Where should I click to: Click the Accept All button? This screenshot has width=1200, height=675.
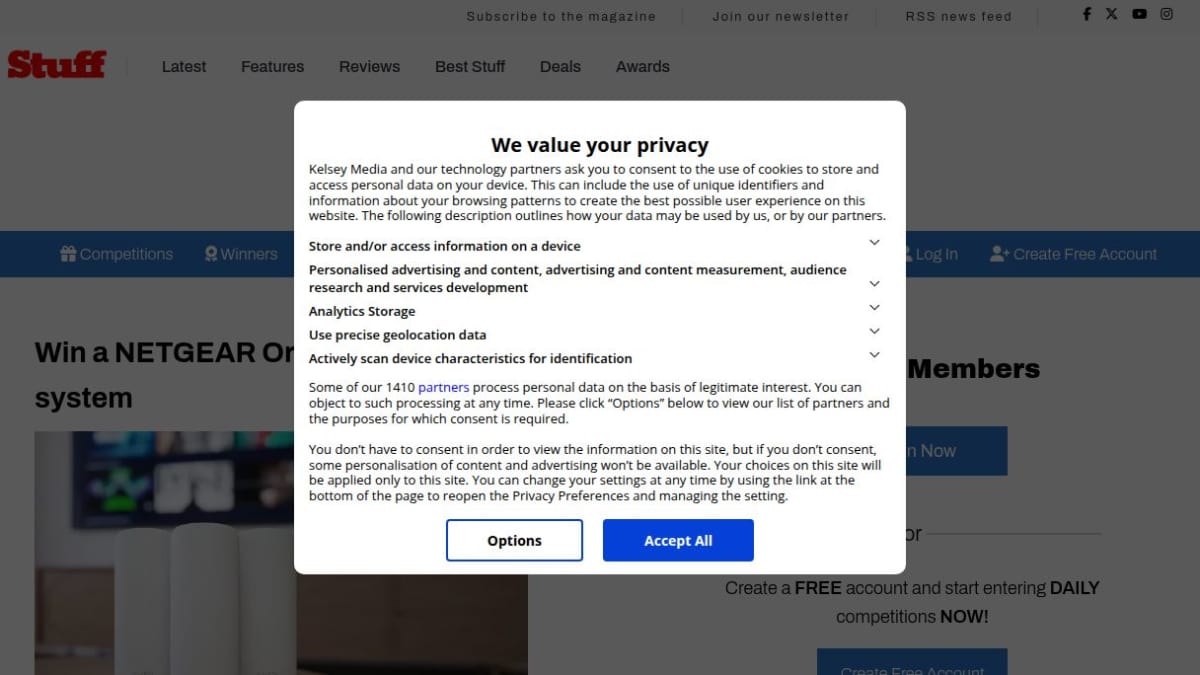678,540
